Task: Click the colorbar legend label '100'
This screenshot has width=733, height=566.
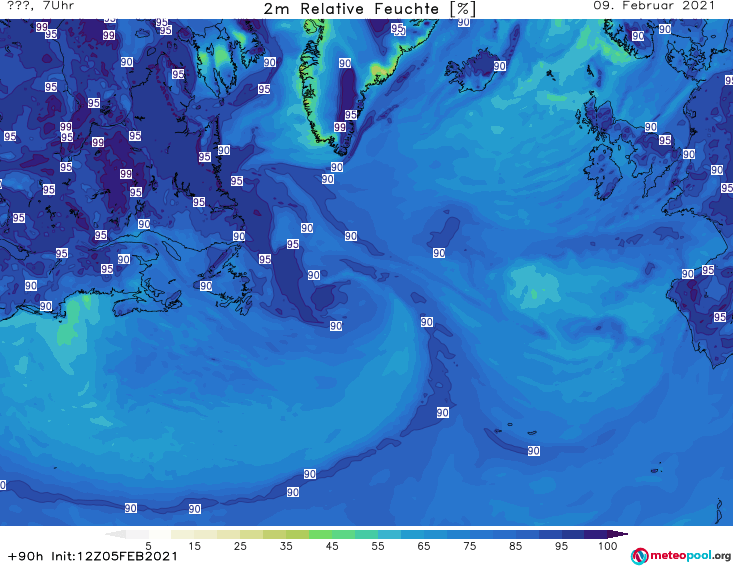Action: 608,546
